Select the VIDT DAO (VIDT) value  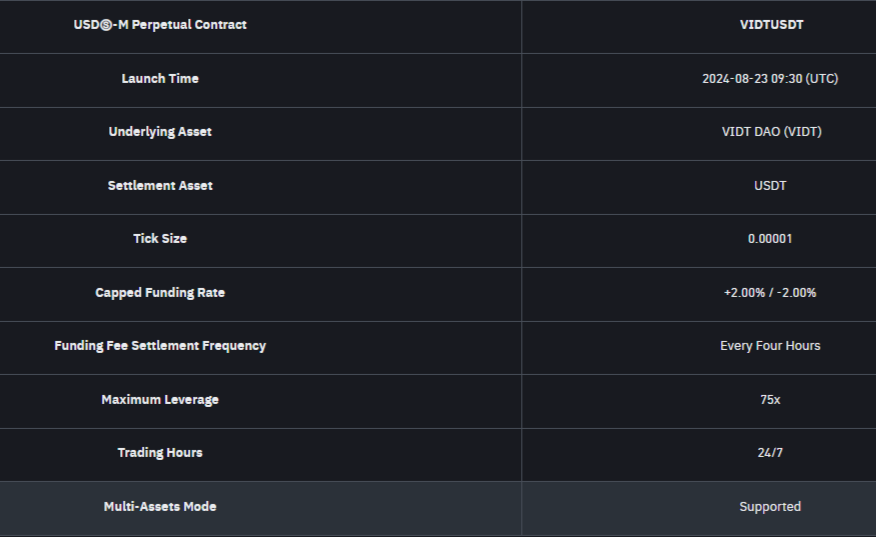click(x=770, y=132)
